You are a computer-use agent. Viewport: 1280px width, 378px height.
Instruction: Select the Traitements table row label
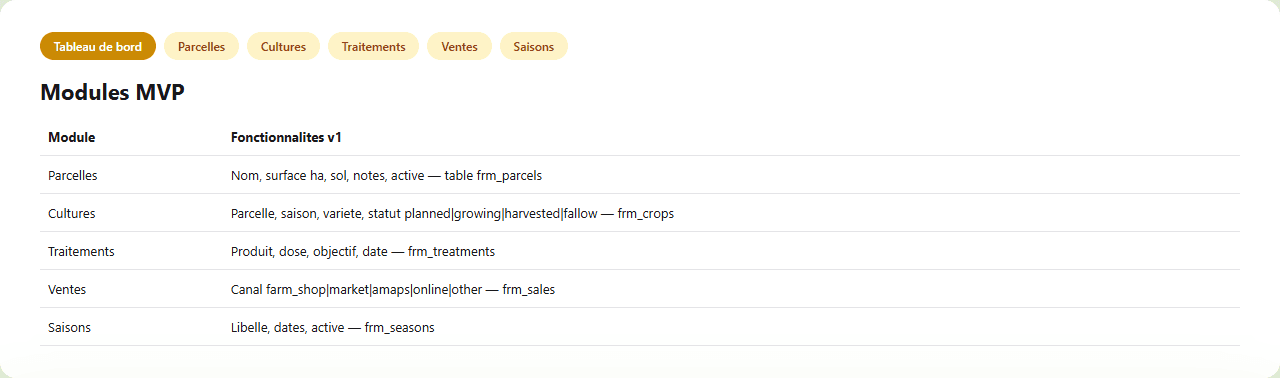81,251
